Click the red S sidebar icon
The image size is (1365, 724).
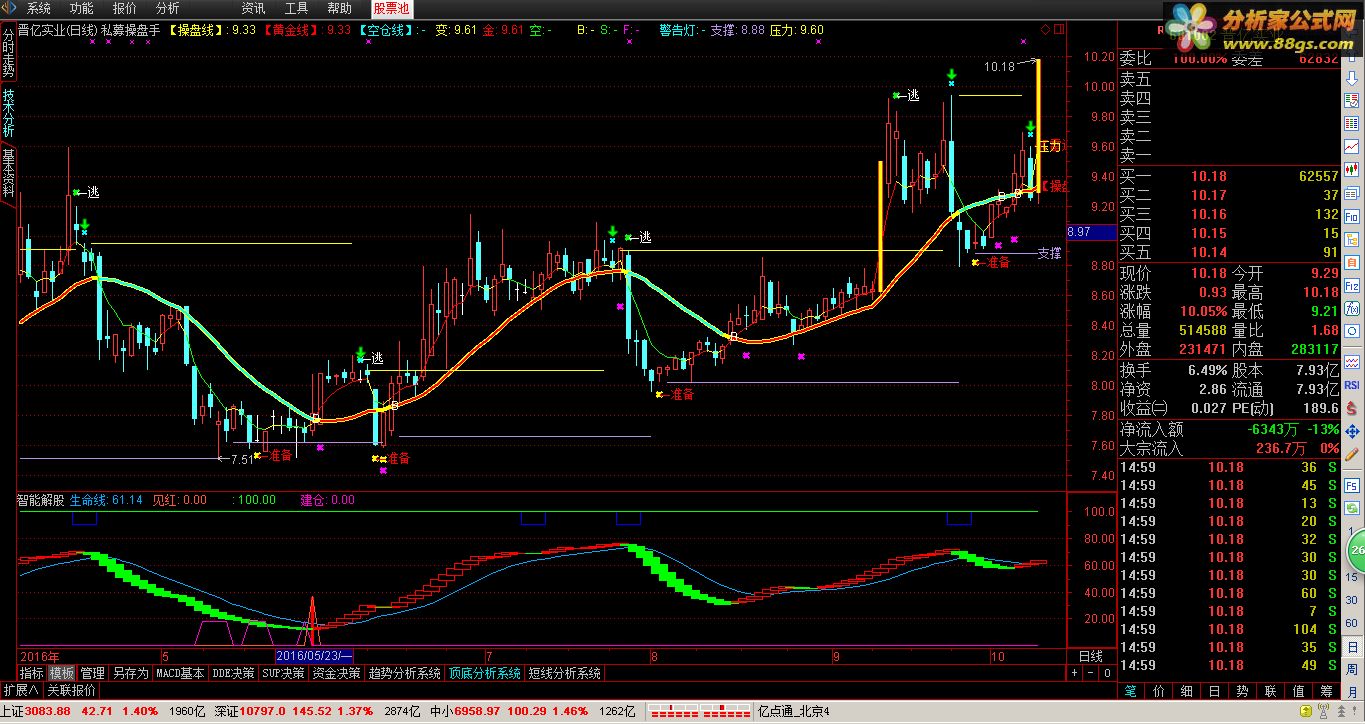[x=1351, y=408]
